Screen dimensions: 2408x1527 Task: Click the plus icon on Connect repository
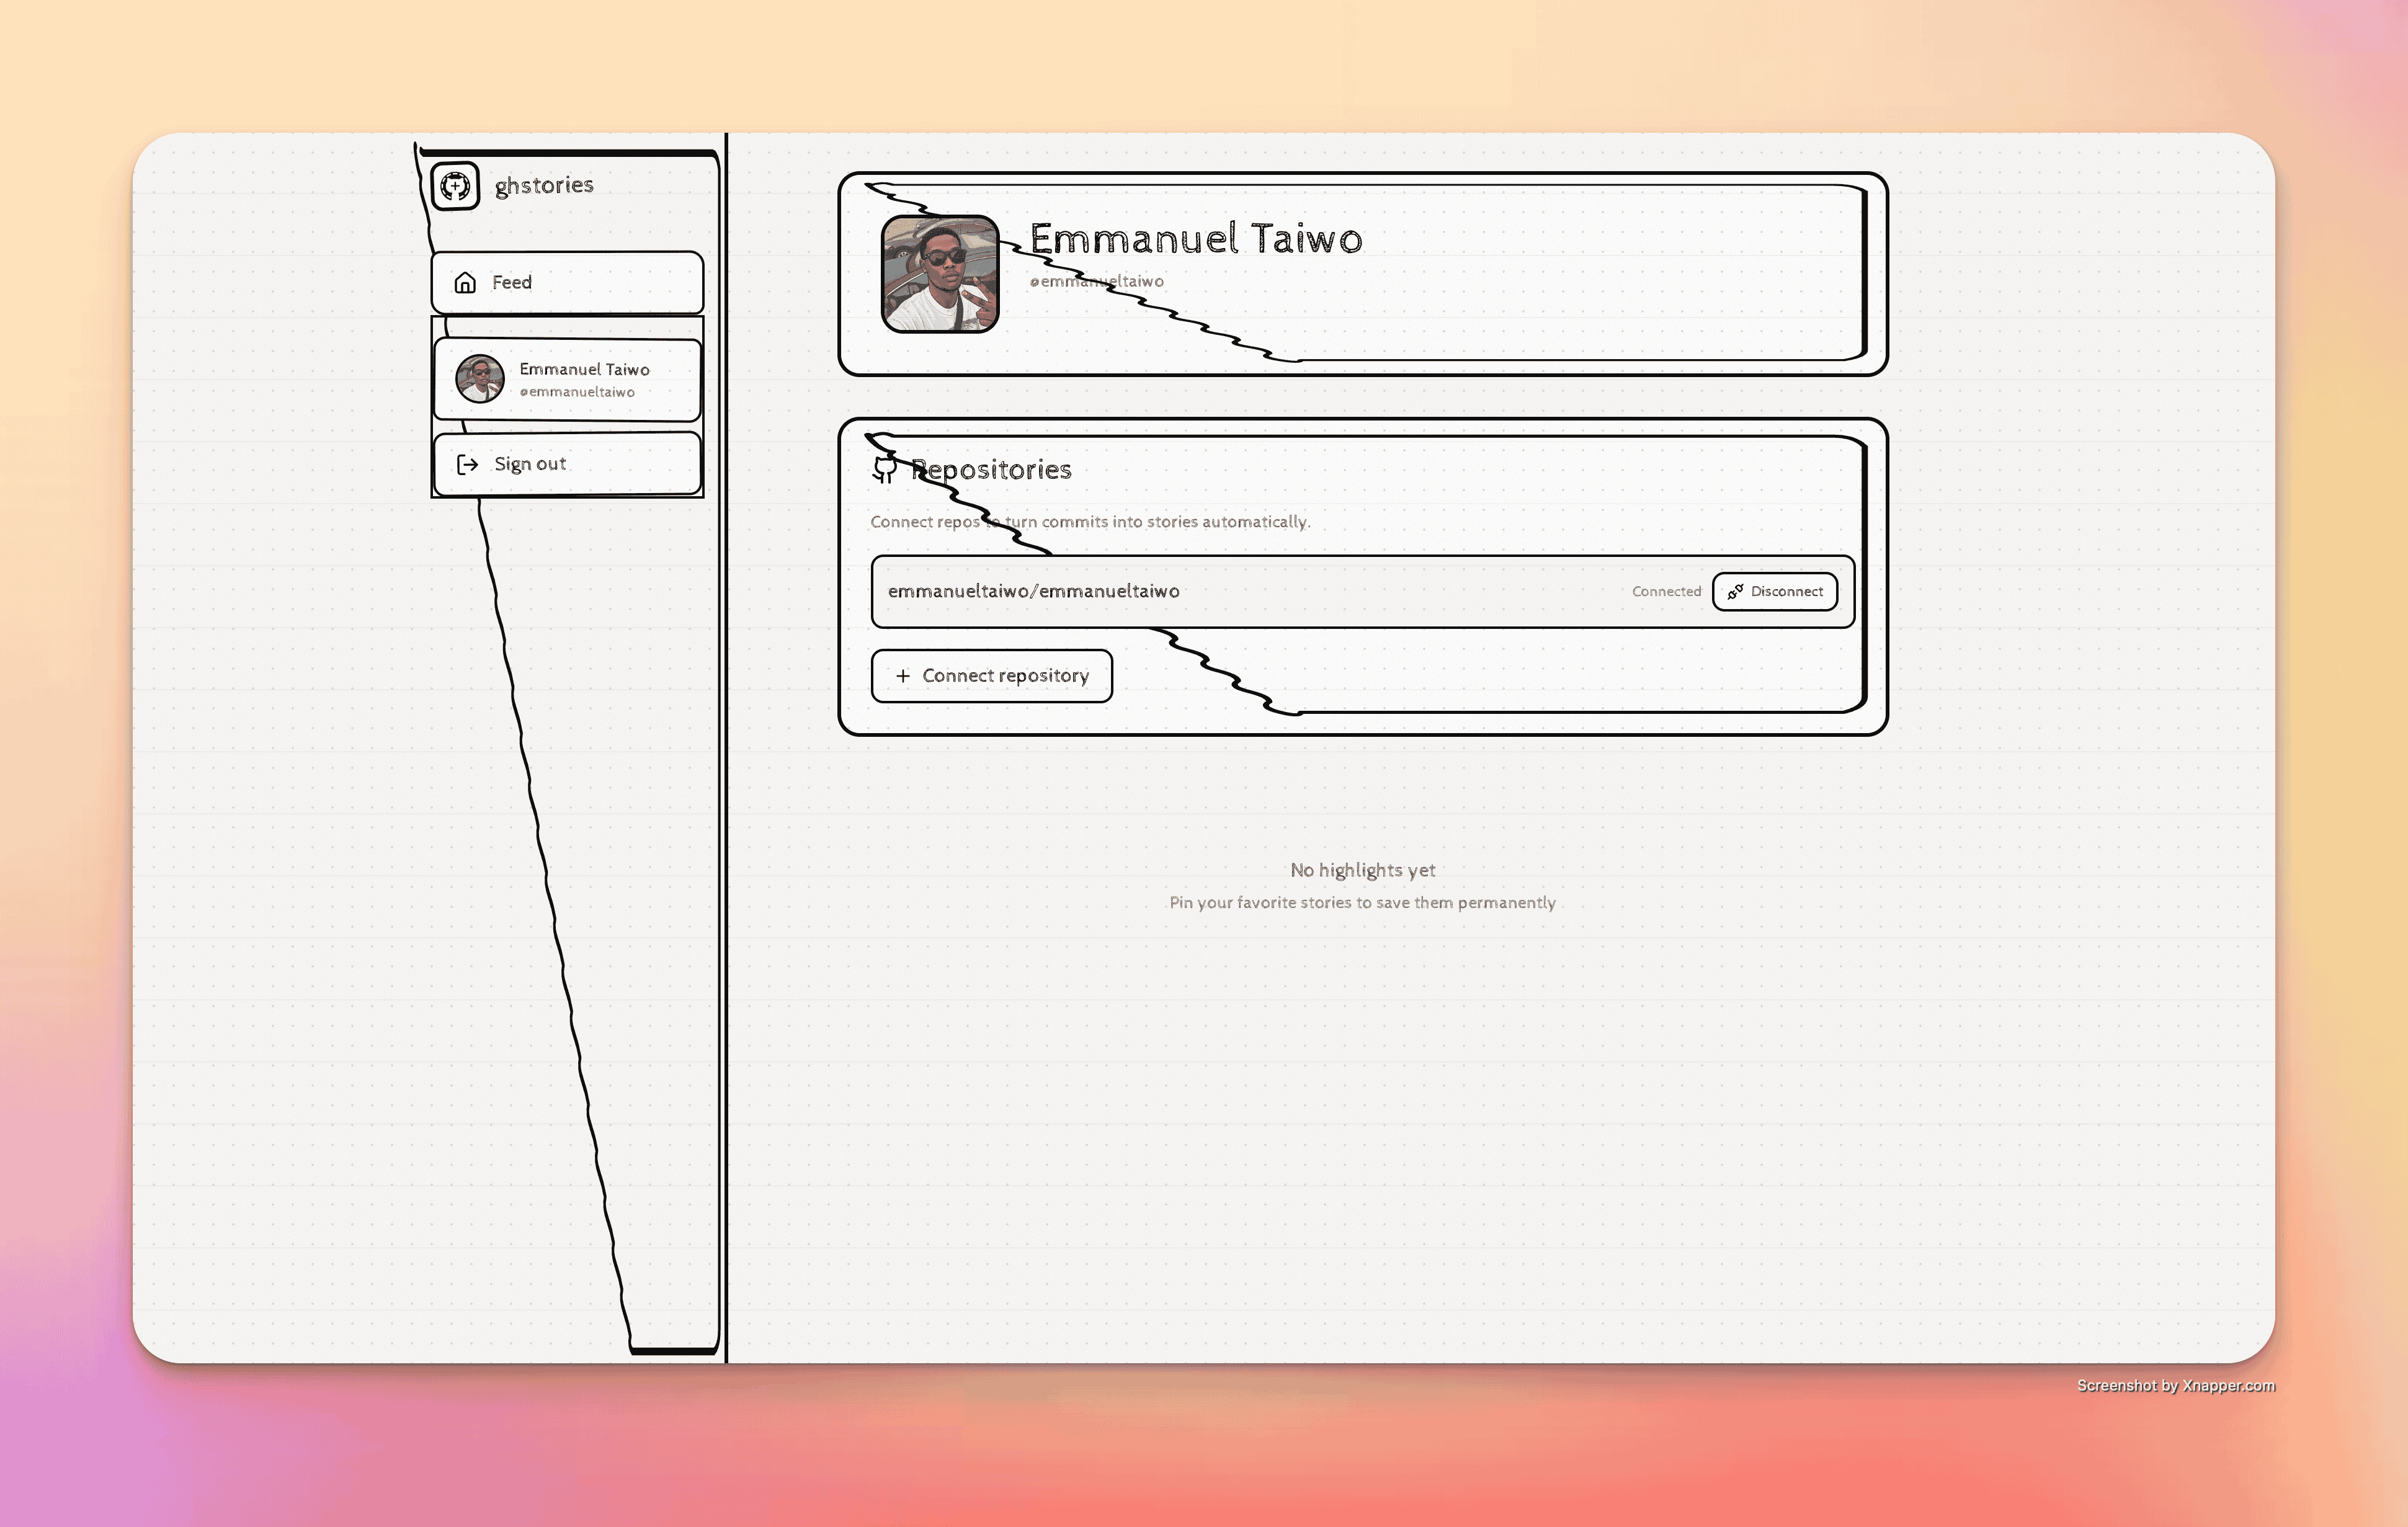(x=903, y=676)
